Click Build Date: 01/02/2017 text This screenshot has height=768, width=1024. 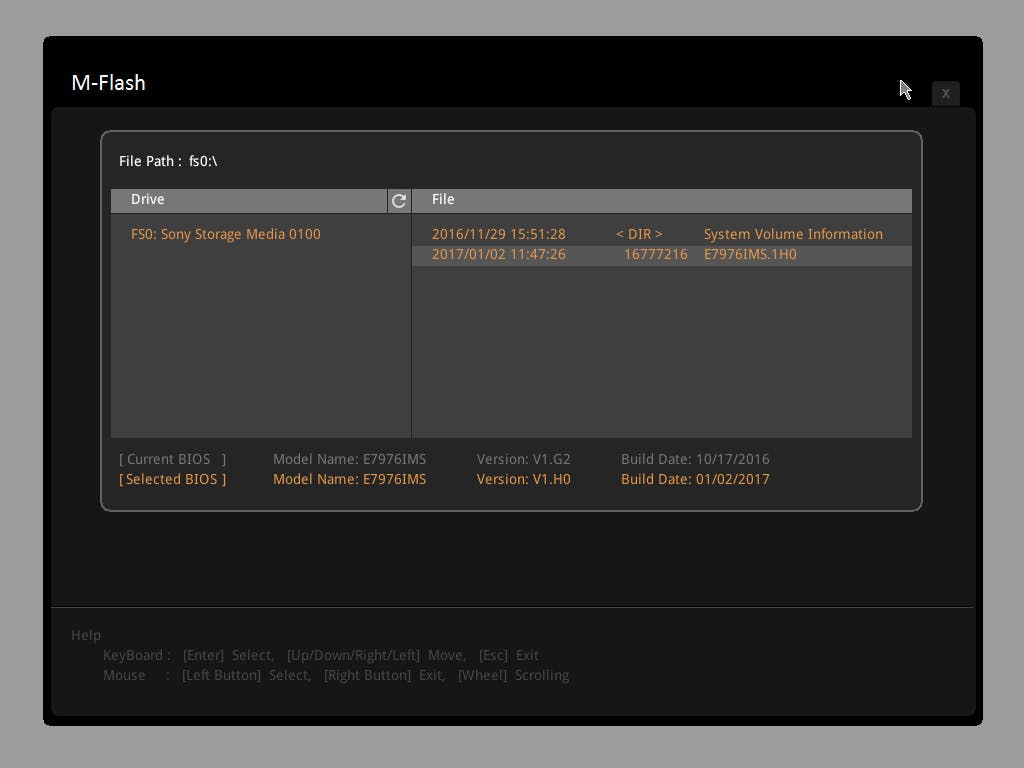tap(695, 479)
